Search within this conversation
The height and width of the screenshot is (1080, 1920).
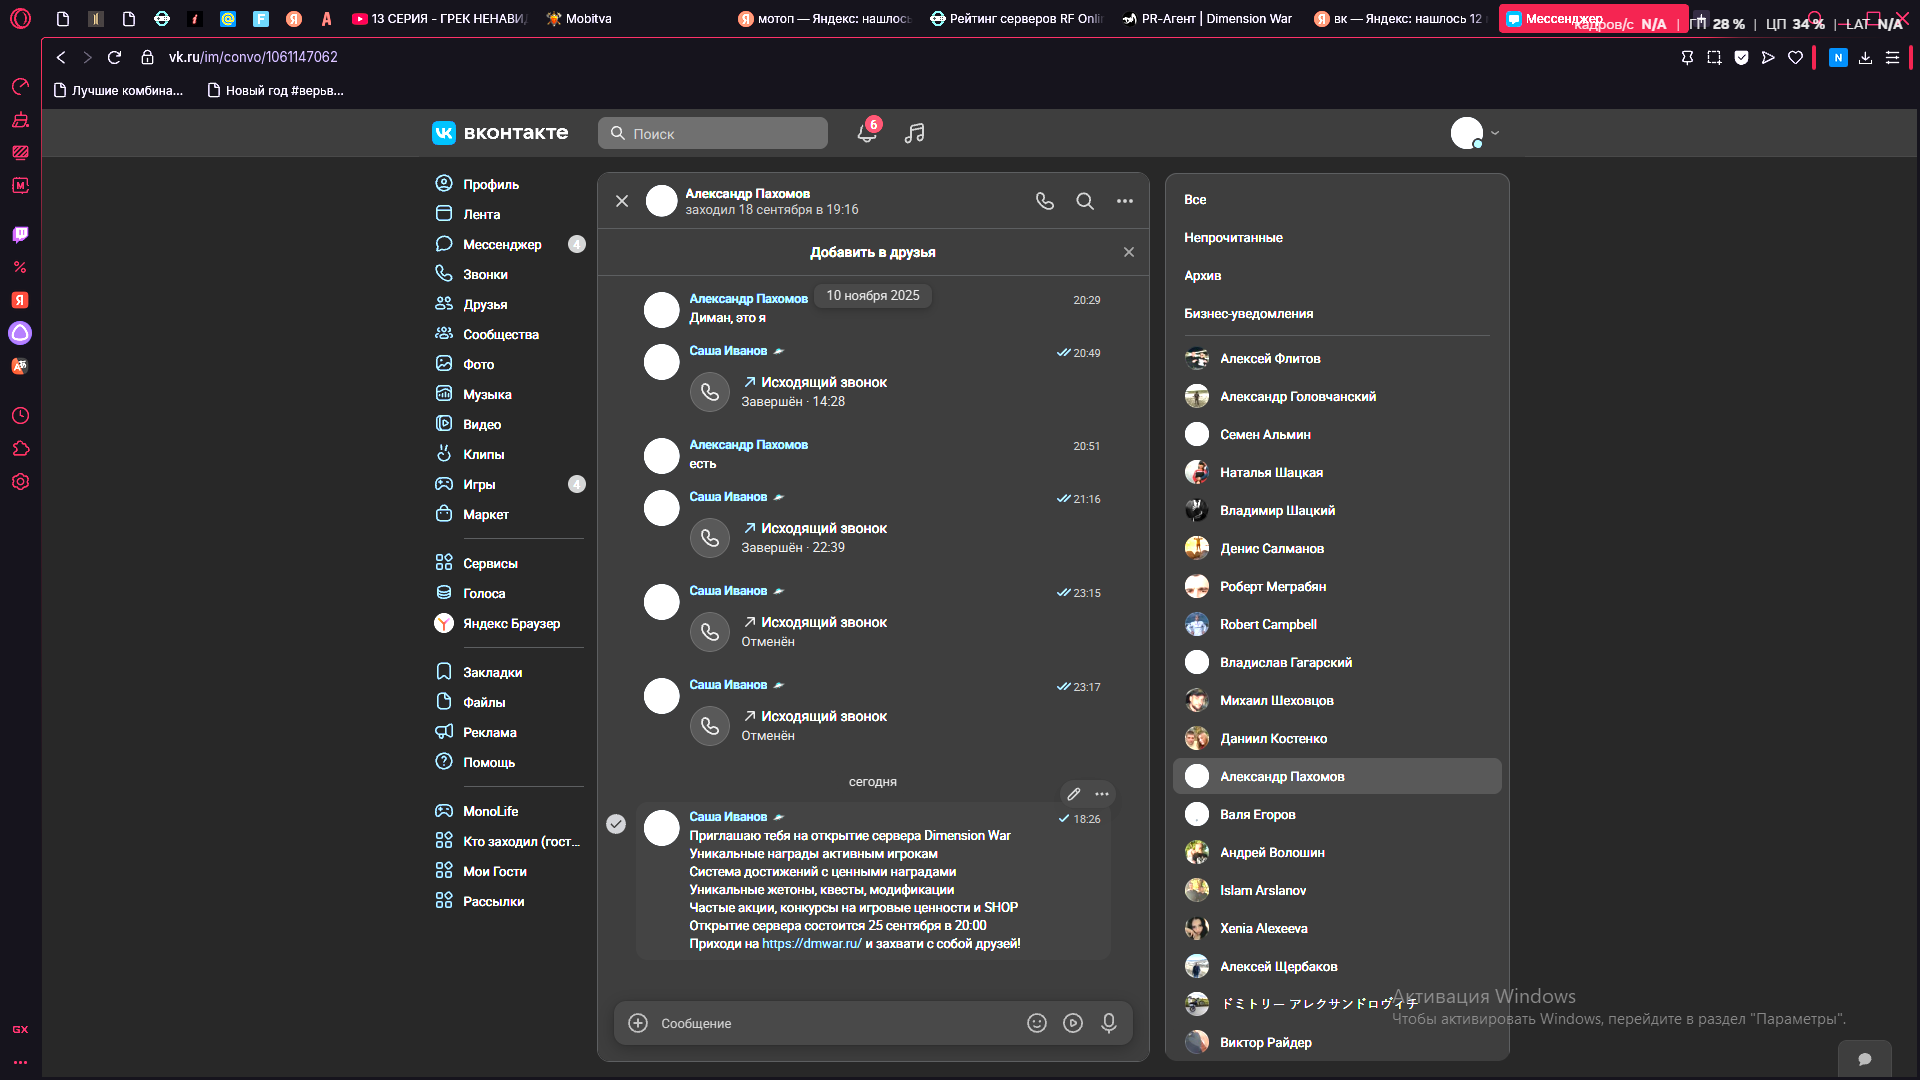1085,201
